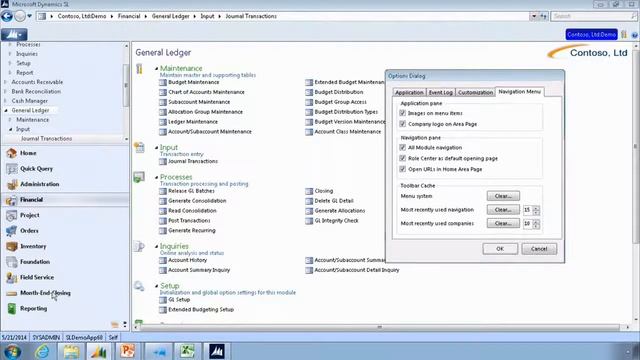Viewport: 640px width, 360px height.
Task: Click the Budget Maintenance screen icon
Action: (x=163, y=82)
